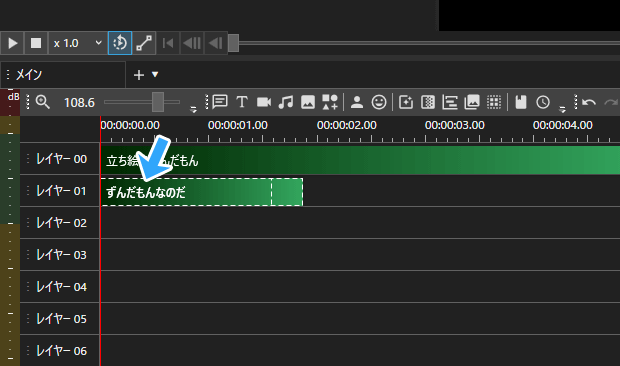
Task: Click the レイヤー 00 layer header
Action: pos(59,159)
